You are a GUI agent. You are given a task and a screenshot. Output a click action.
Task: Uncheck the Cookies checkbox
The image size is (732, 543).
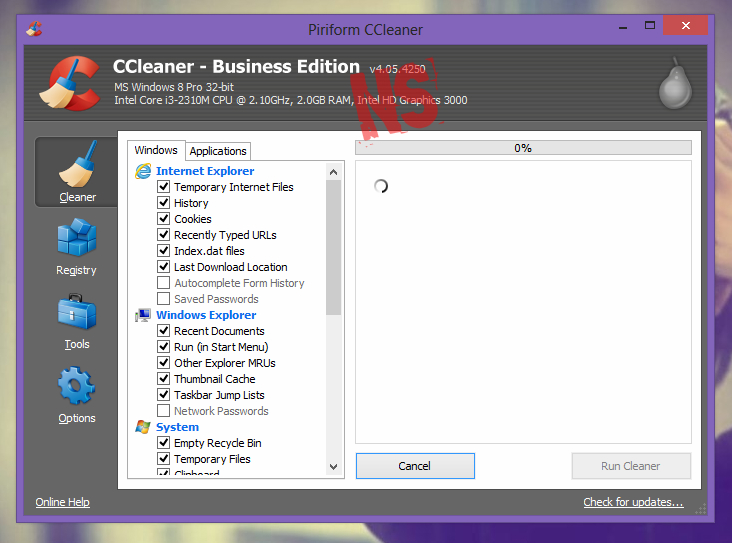click(163, 219)
